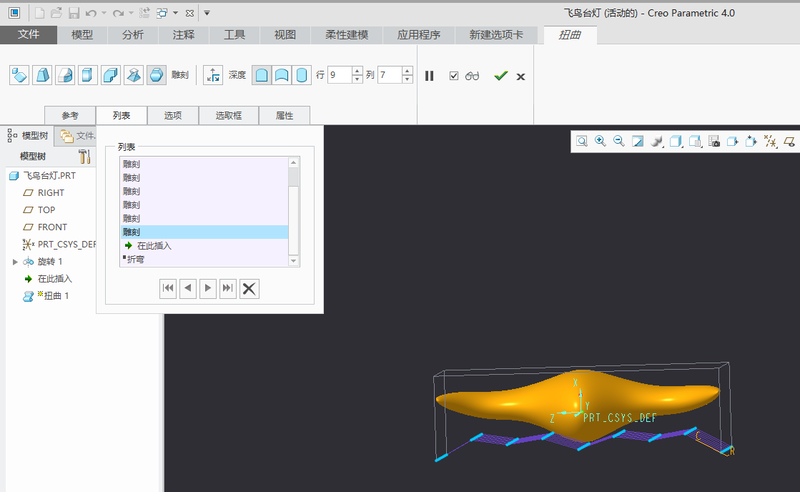800x492 pixels.
Task: Select the Warp tool, second icon in the warp tool row
Action: tap(42, 76)
